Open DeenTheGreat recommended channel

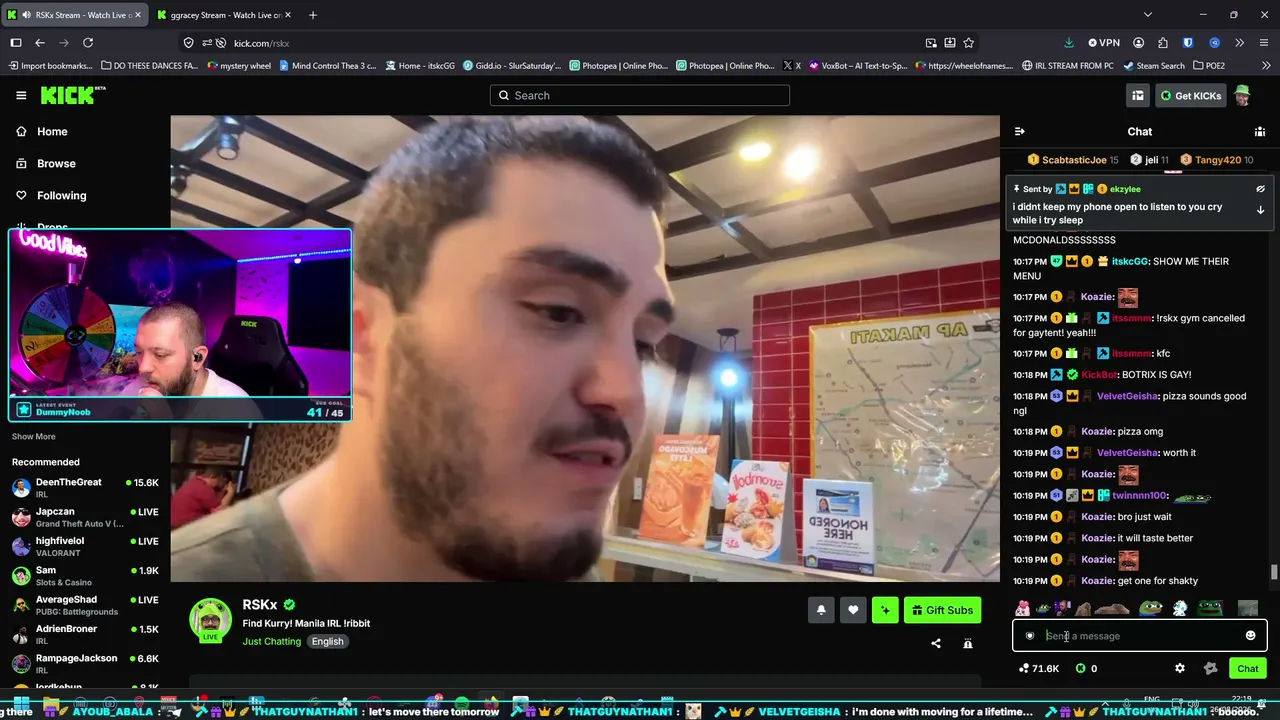(x=85, y=488)
